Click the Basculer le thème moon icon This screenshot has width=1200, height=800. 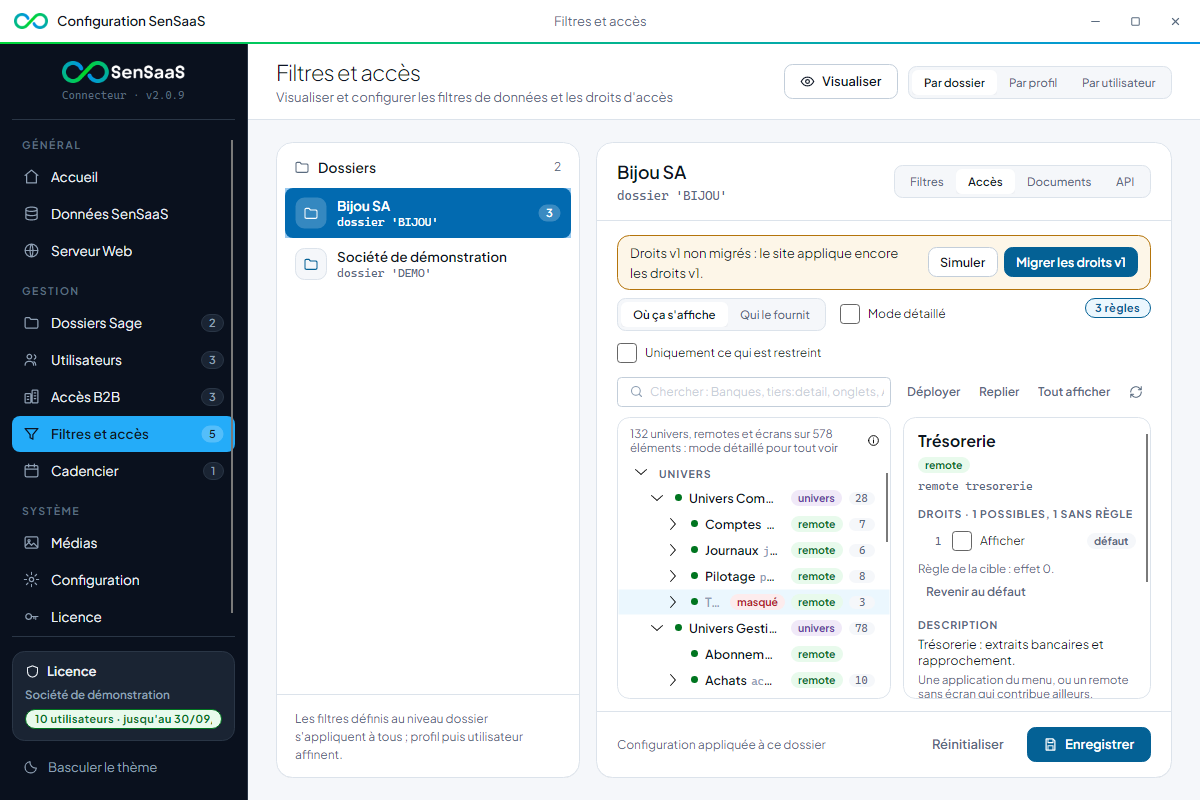pos(31,767)
